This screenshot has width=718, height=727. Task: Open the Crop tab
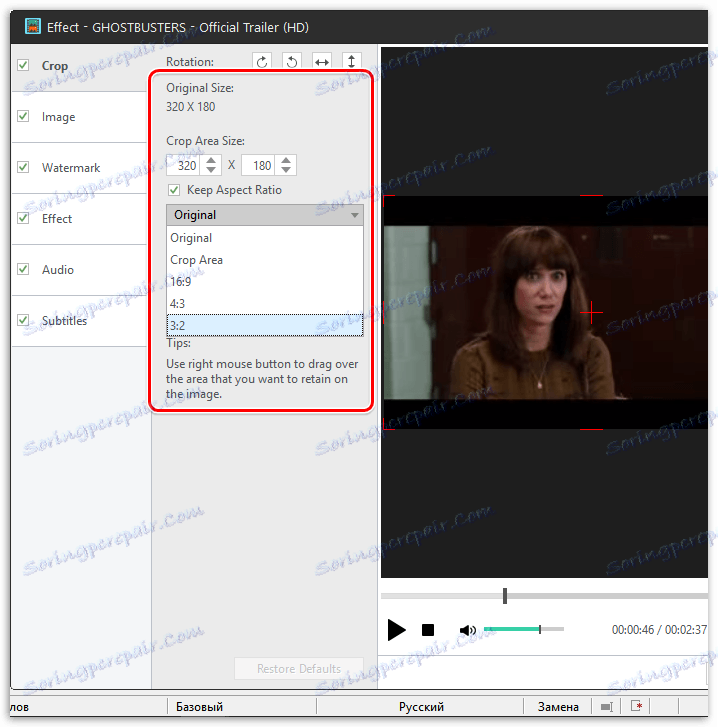(55, 66)
